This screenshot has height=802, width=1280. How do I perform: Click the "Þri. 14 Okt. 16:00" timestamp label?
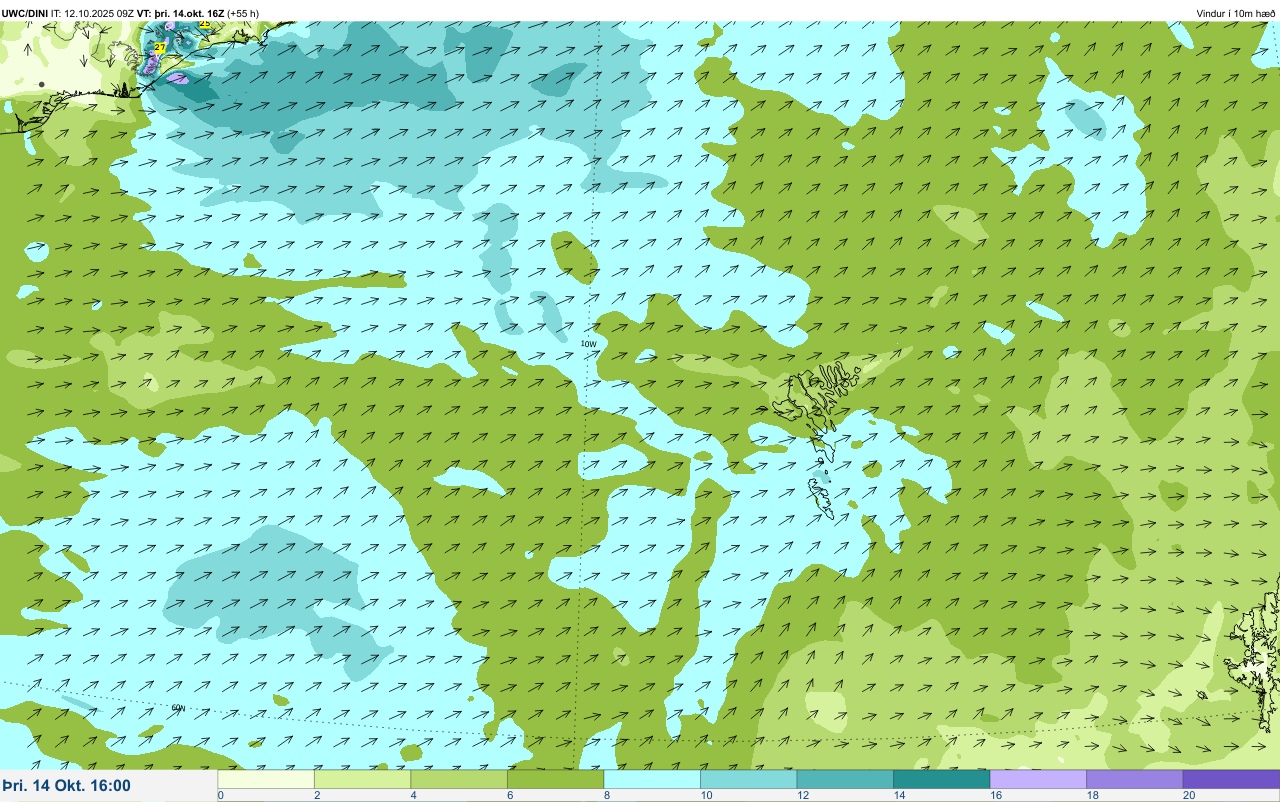coord(67,785)
